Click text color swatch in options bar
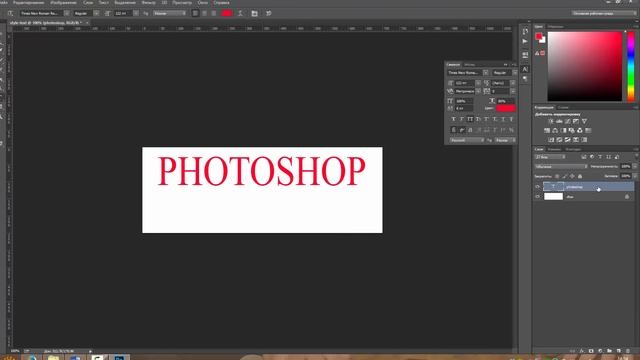Viewport: 640px width, 360px height. 227,13
